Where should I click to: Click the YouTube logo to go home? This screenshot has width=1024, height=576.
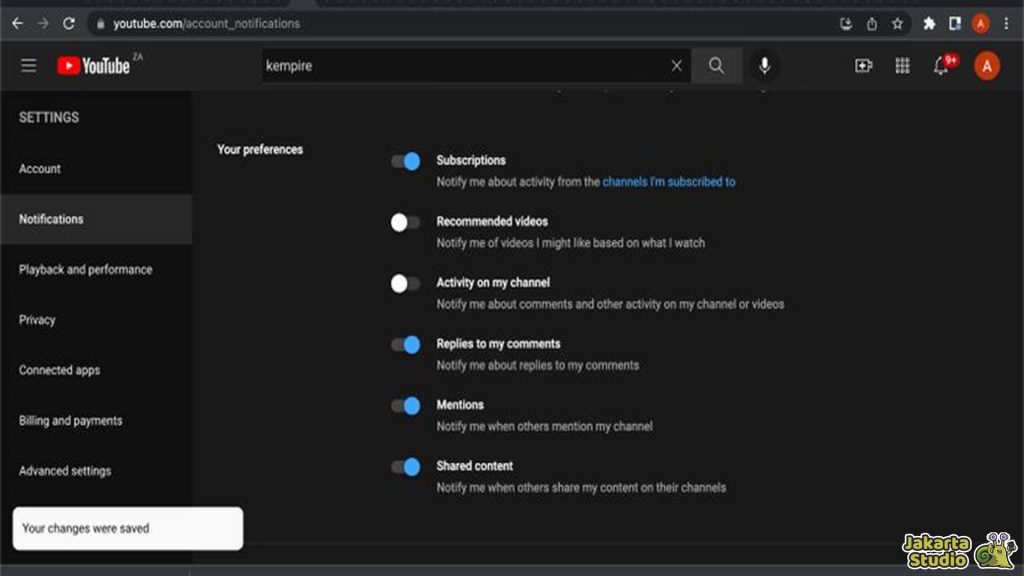(95, 66)
